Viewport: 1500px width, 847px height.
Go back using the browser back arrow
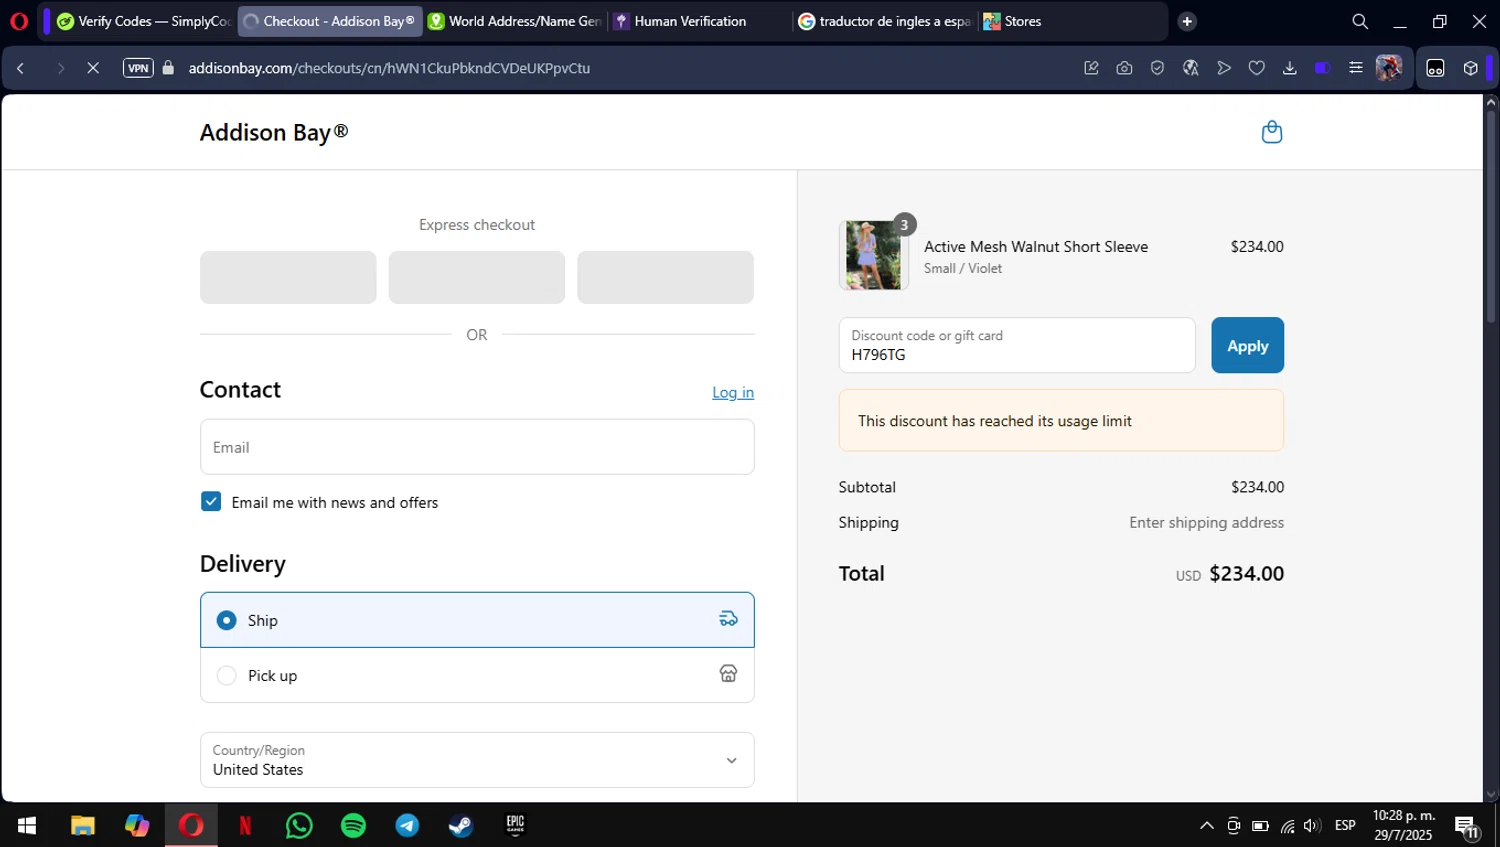(x=21, y=68)
